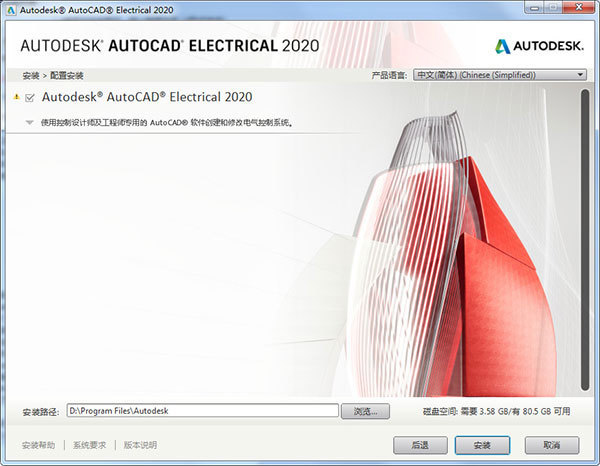The height and width of the screenshot is (466, 600).
Task: Uncheck the AutoCAD Electrical 2020 checkbox
Action: (x=29, y=98)
